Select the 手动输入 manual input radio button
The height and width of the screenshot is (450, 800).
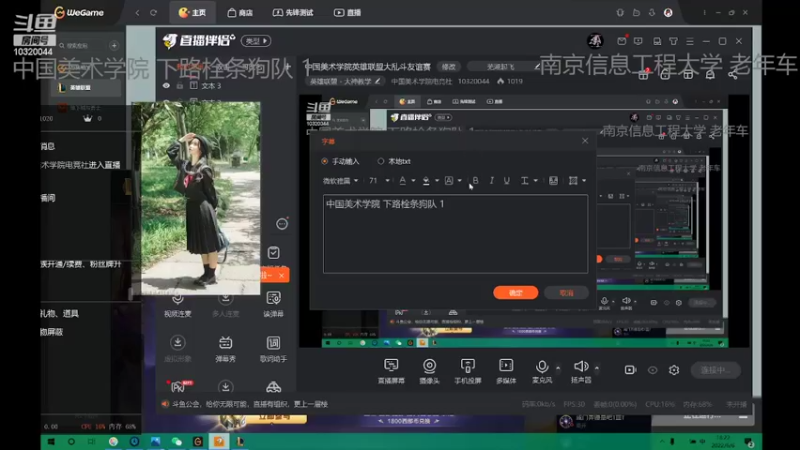point(324,161)
